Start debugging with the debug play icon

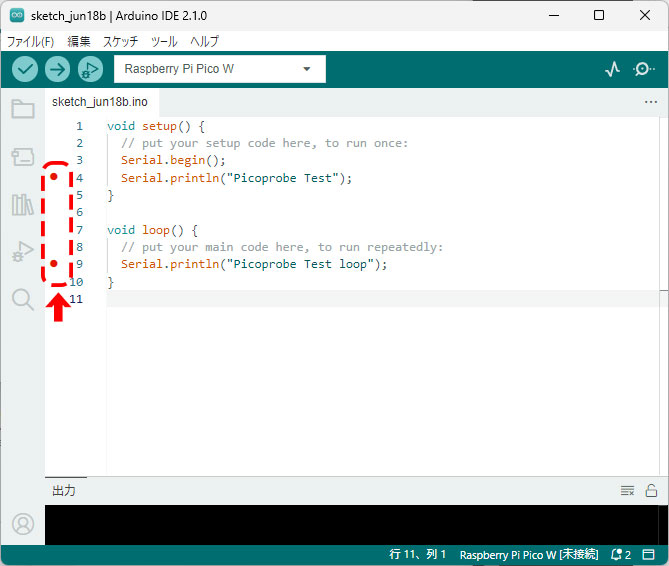(90, 69)
